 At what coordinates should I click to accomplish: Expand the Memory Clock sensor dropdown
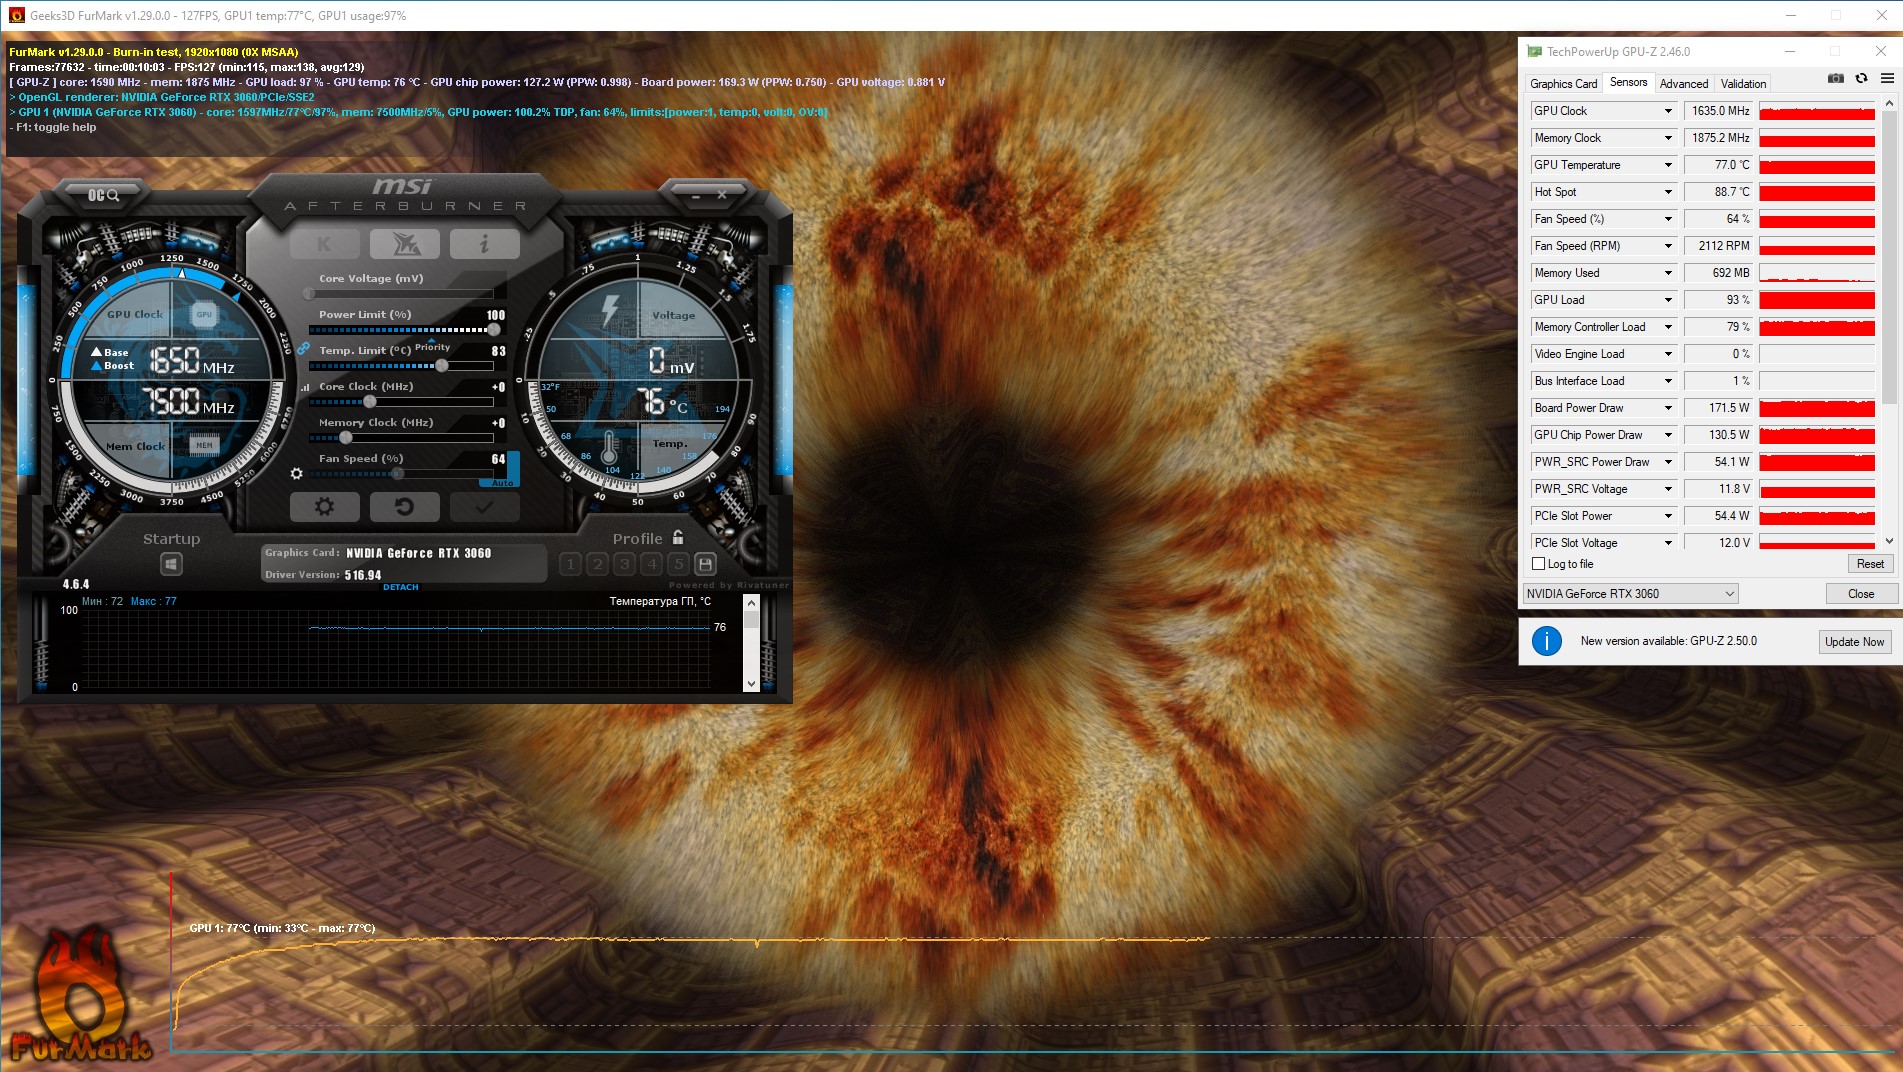(1667, 138)
